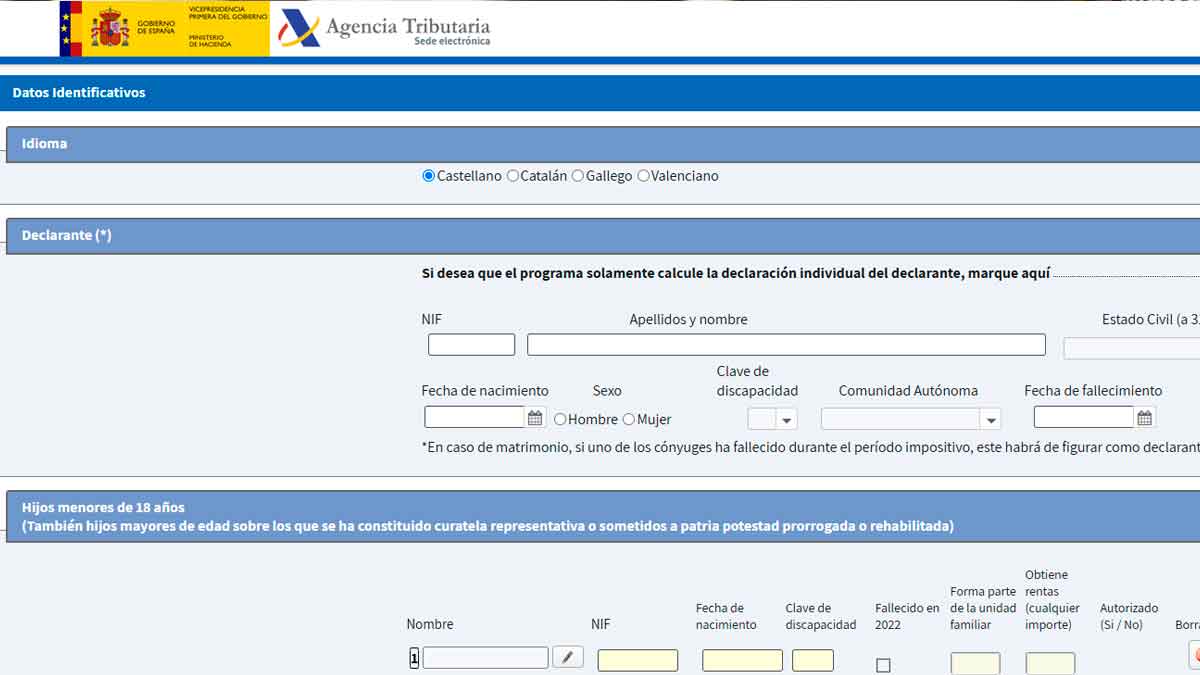Screen dimensions: 1200x675
Task: Choose Mujer as sexo
Action: pyautogui.click(x=629, y=419)
